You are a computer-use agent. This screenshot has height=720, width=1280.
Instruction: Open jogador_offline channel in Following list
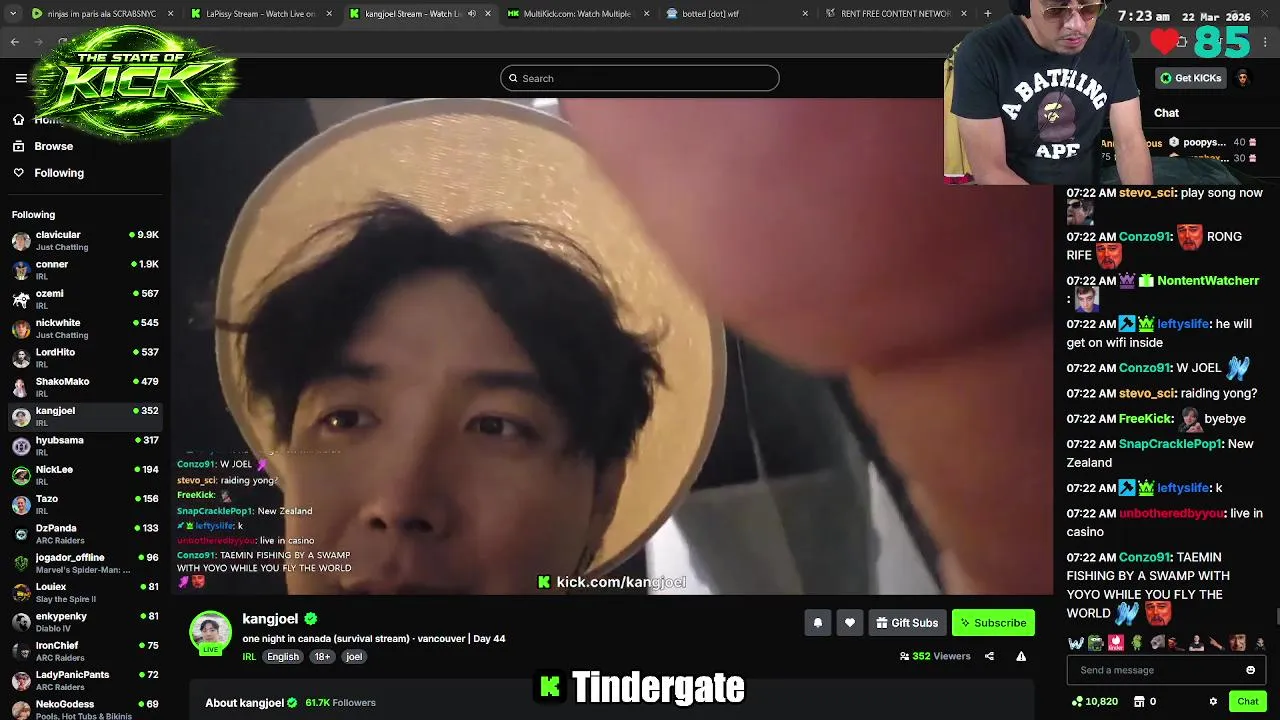click(85, 563)
